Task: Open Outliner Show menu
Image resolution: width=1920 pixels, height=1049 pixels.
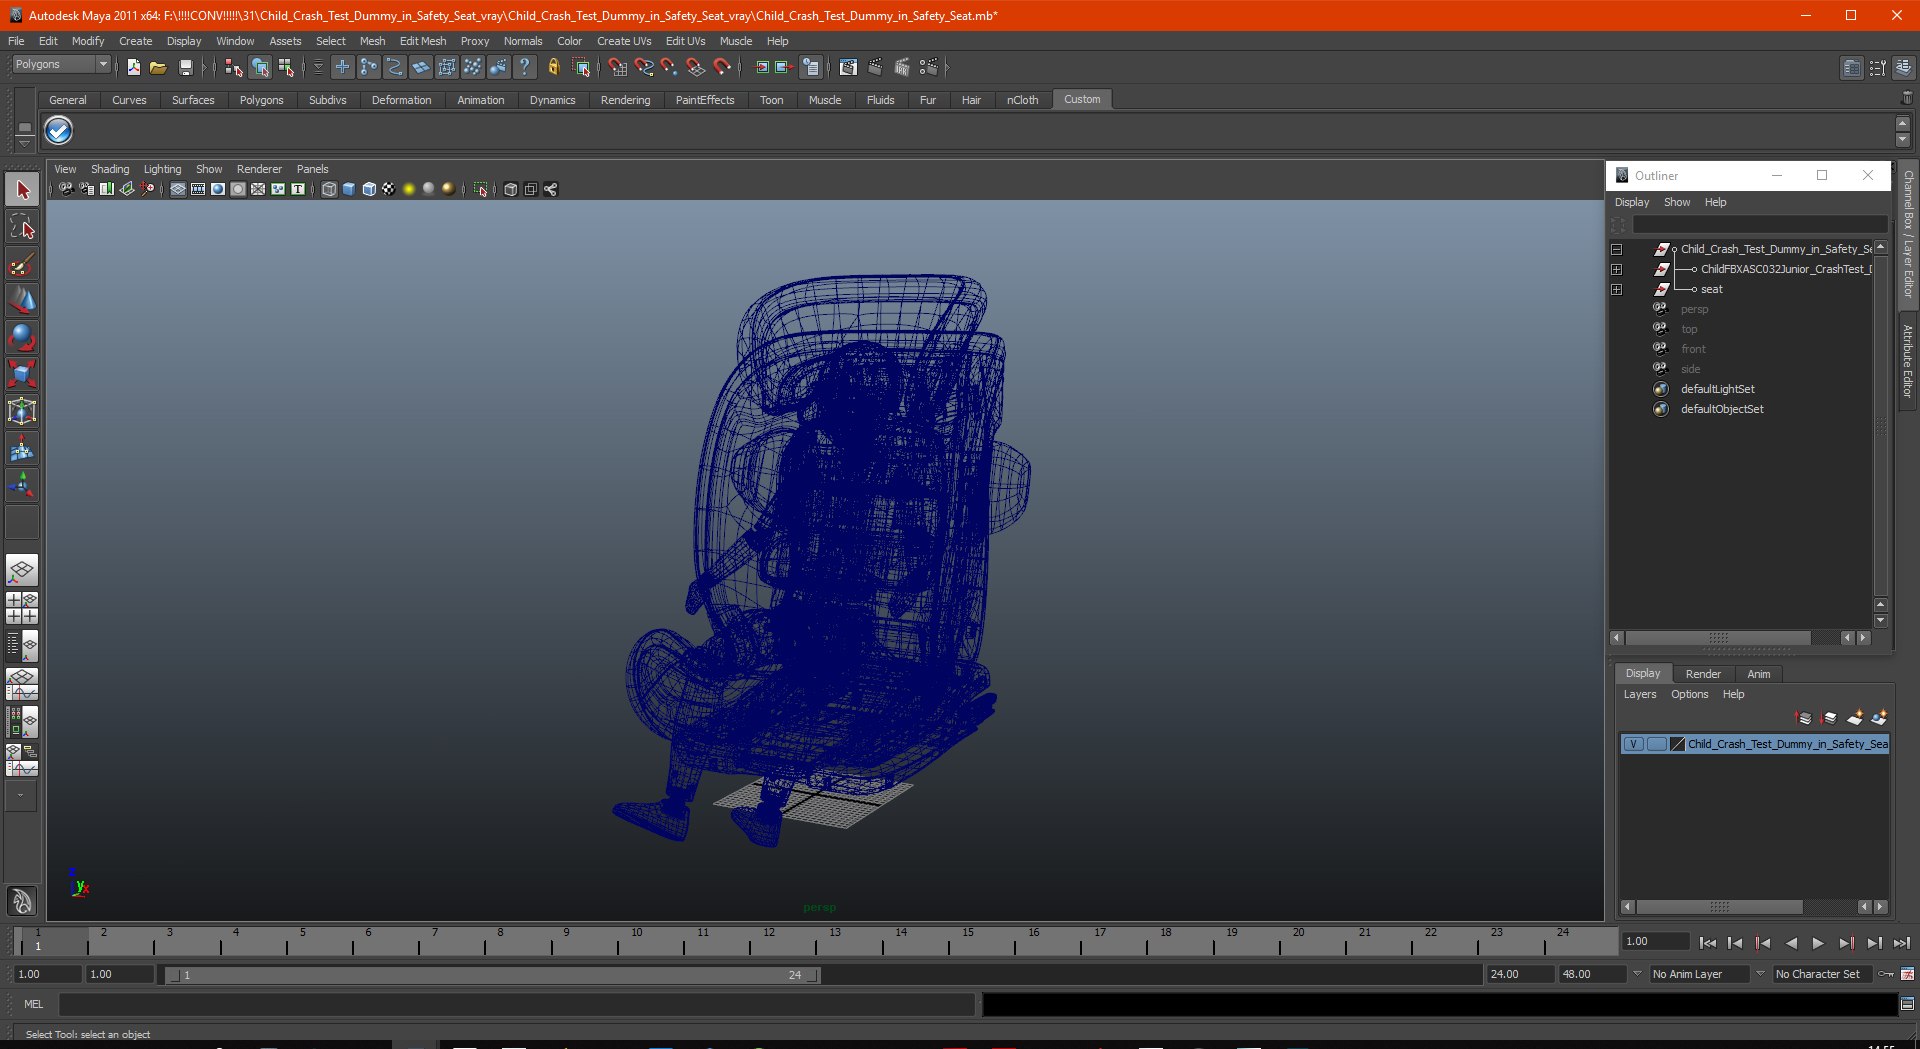Action: point(1677,202)
